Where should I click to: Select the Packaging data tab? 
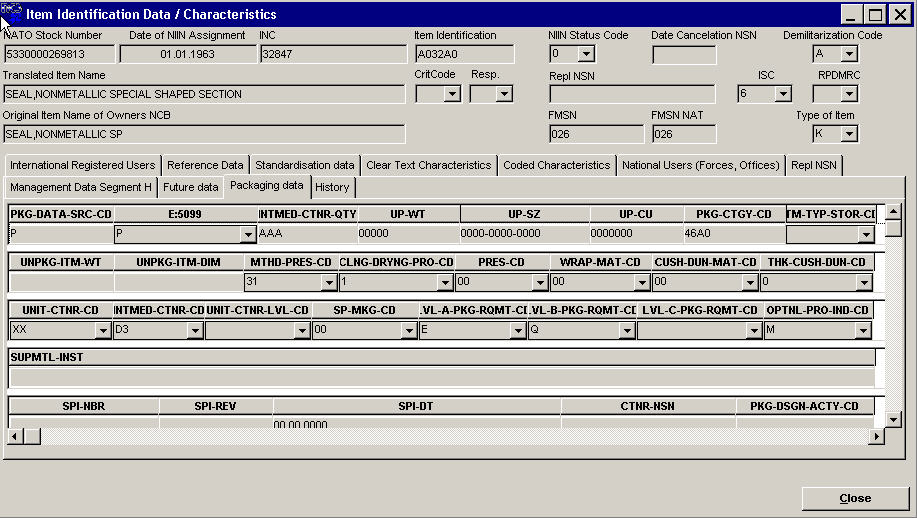(267, 185)
